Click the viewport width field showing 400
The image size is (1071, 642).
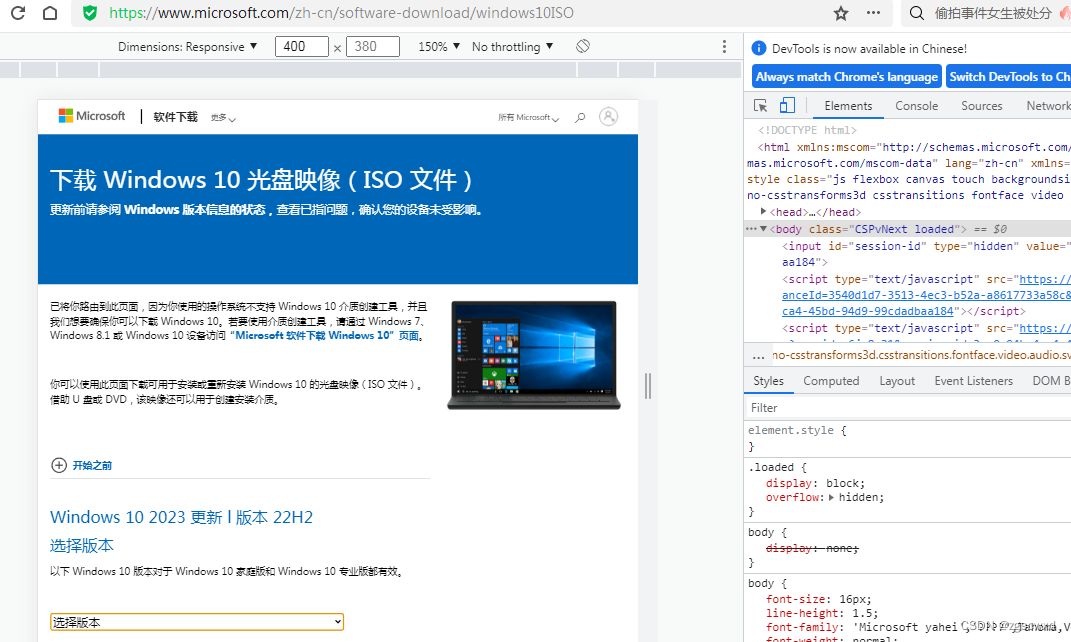[x=301, y=46]
